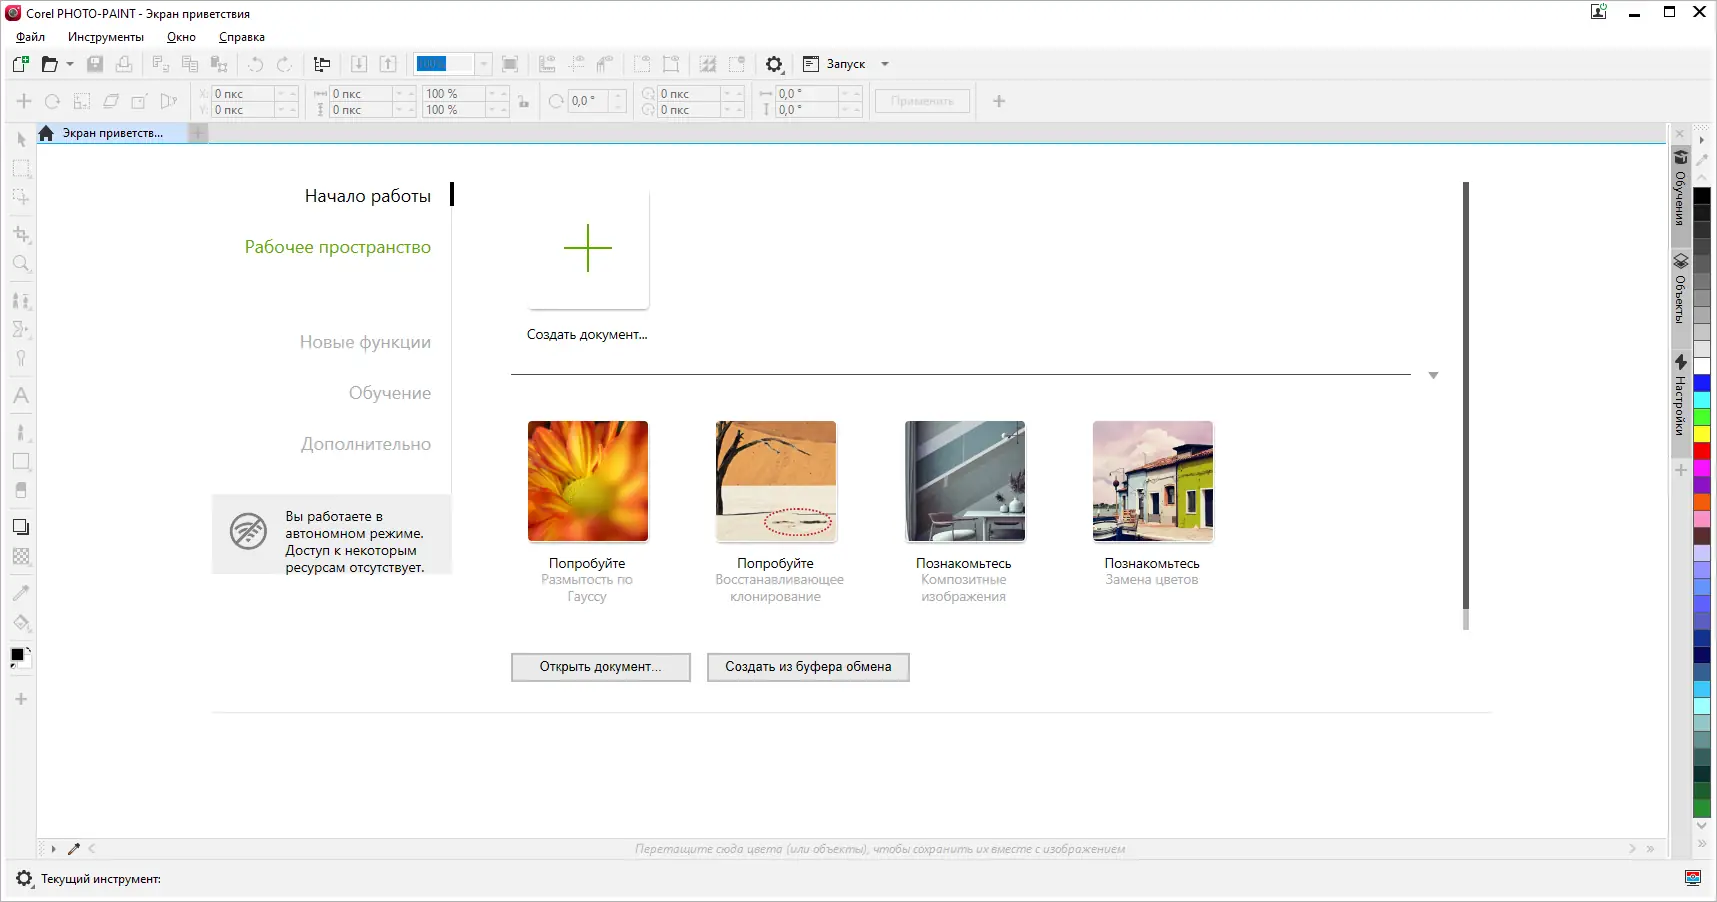1717x902 pixels.
Task: Open Options via the toolbar gear icon
Action: (x=774, y=64)
